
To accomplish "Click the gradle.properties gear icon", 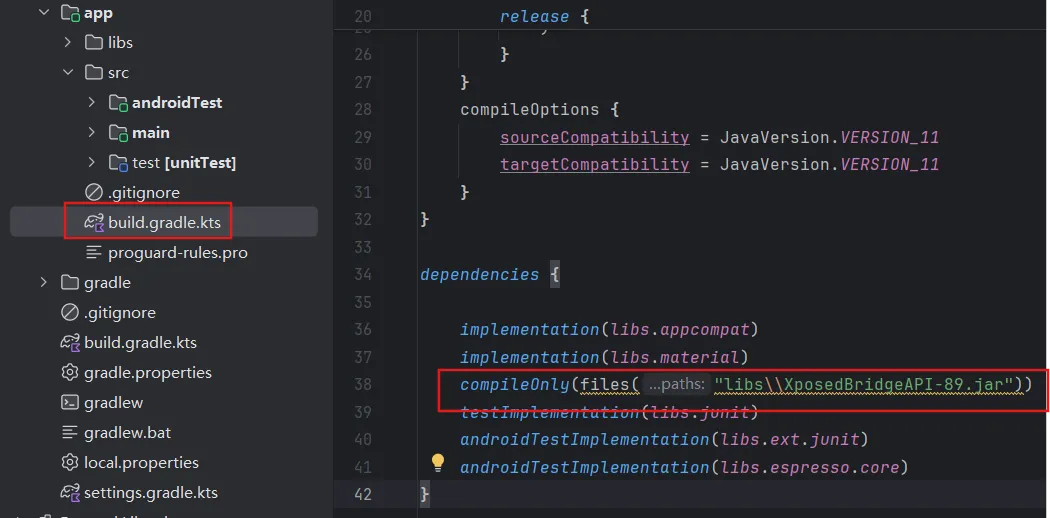I will pos(70,372).
